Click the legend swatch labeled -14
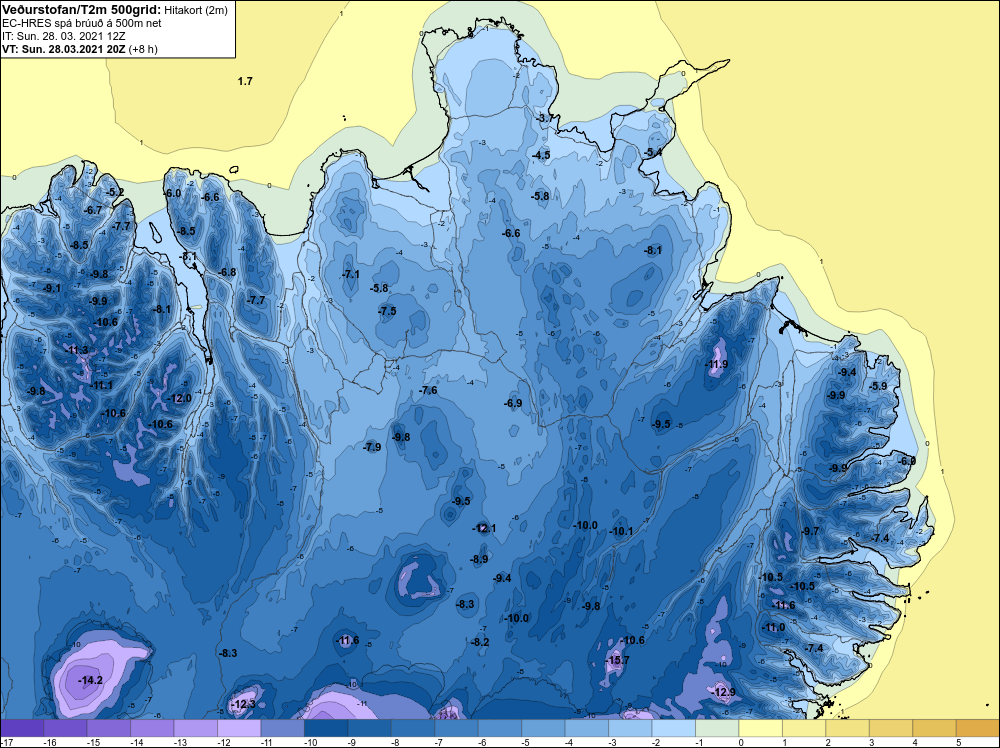Image resolution: width=1000 pixels, height=748 pixels. (152, 728)
